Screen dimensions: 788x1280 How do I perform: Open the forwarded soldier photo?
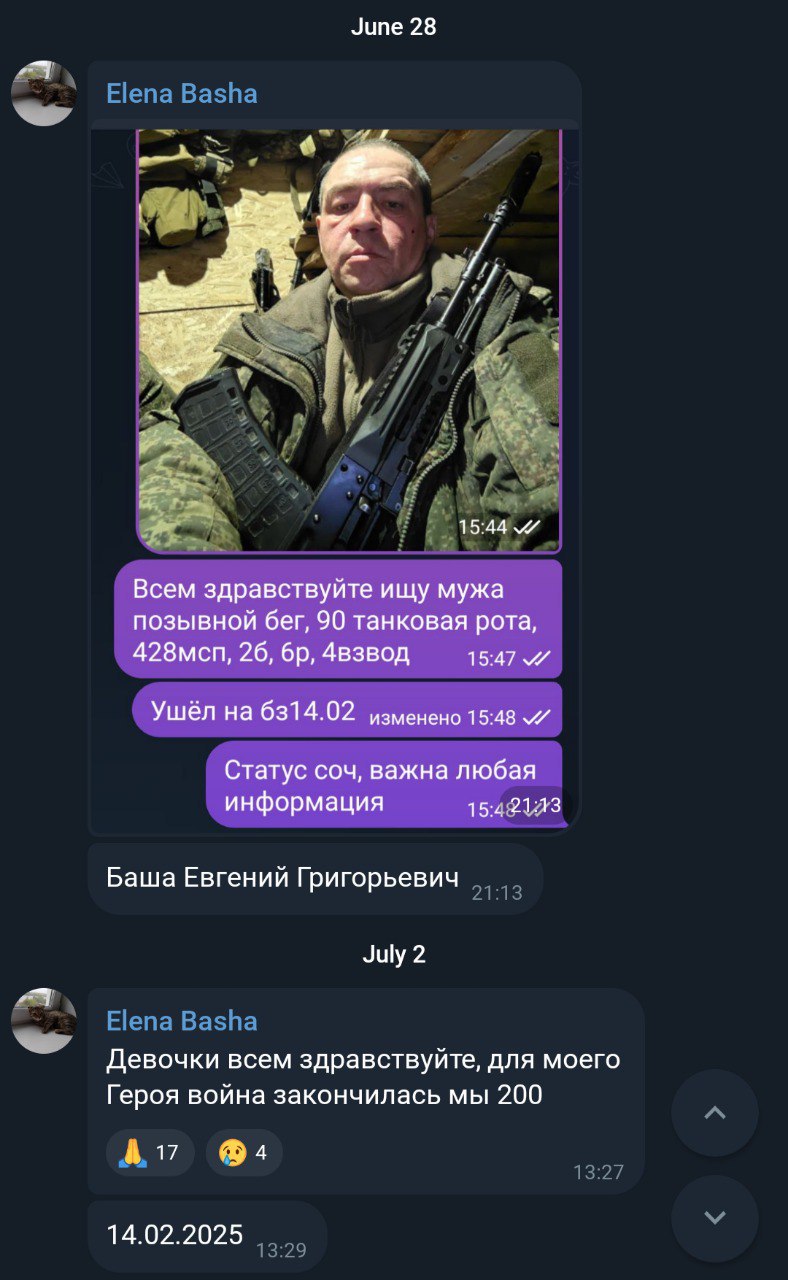click(x=349, y=340)
